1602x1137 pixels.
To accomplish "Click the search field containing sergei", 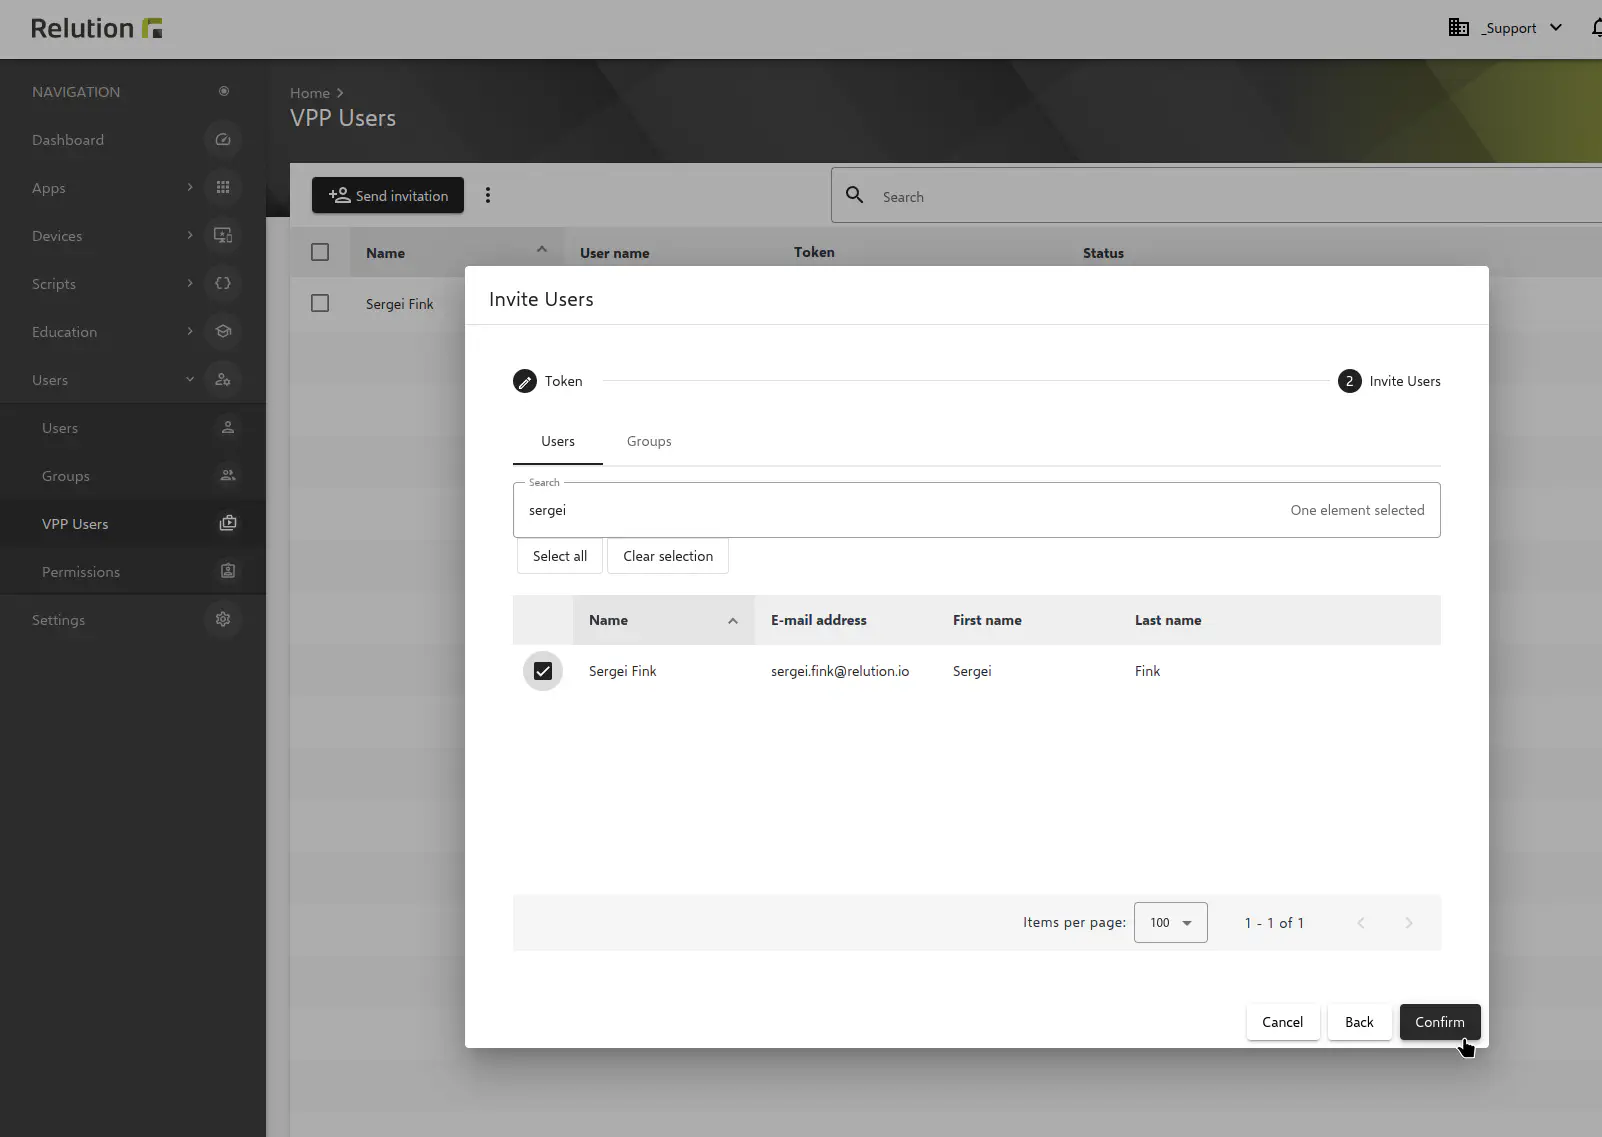I will [x=900, y=511].
